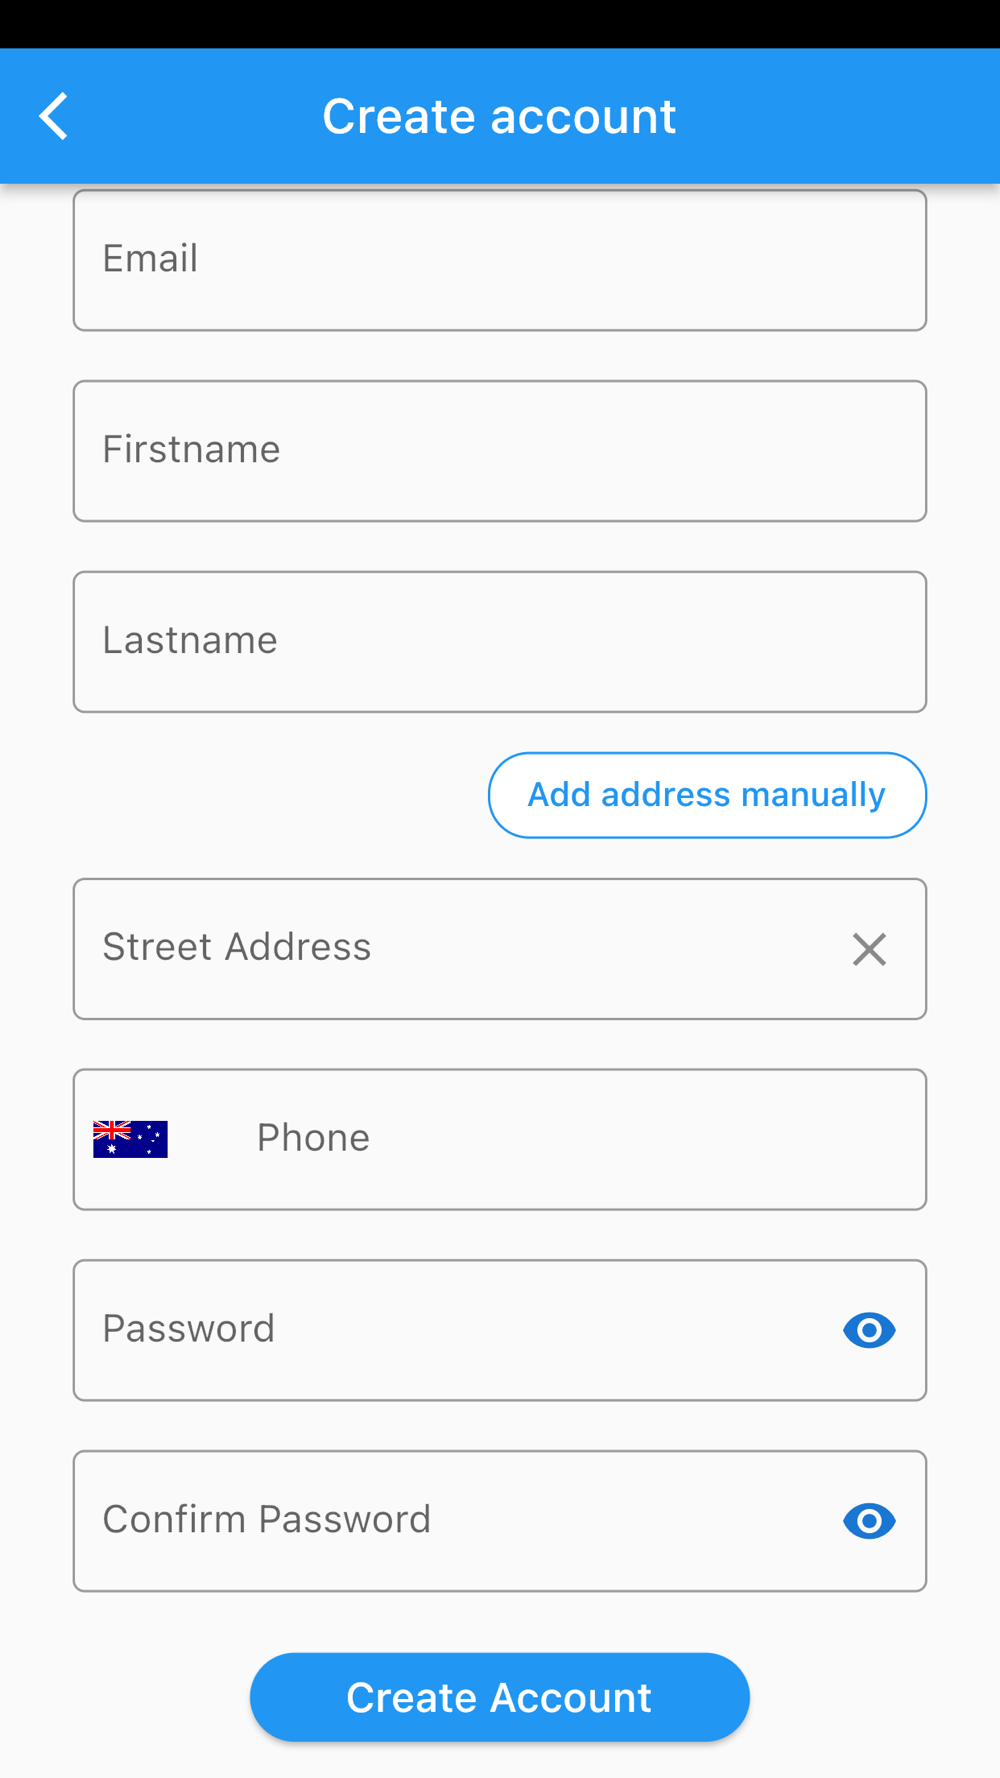Image resolution: width=1000 pixels, height=1778 pixels.
Task: Click empty blue header space right of title
Action: click(x=850, y=116)
